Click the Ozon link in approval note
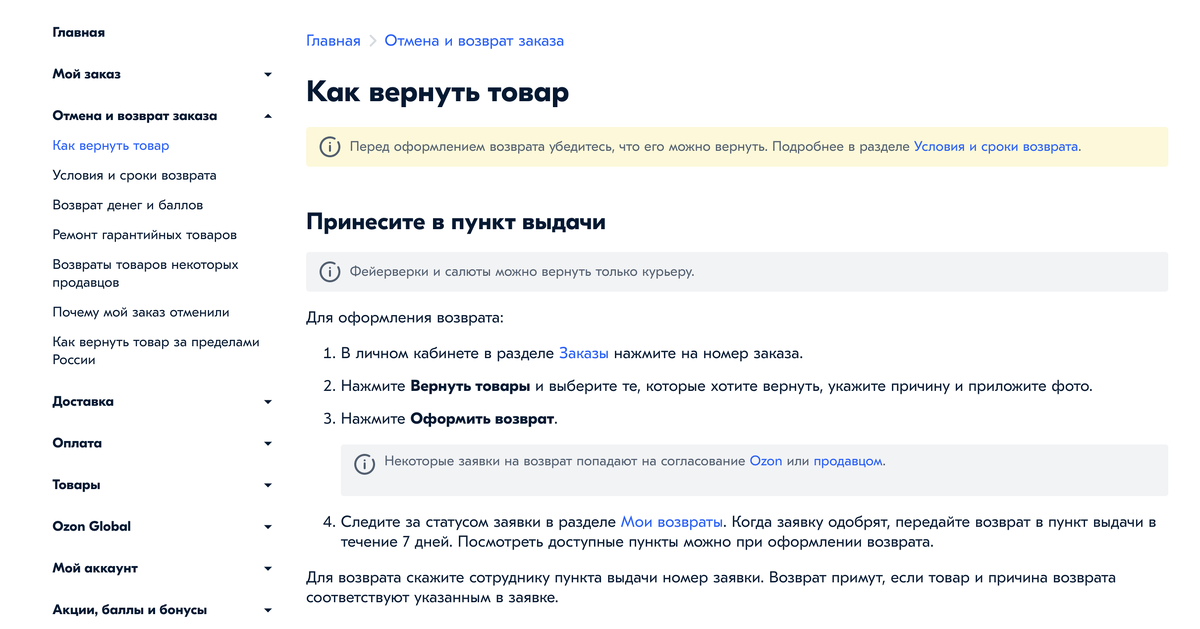Screen dimensions: 1200x629 pyautogui.click(x=766, y=462)
